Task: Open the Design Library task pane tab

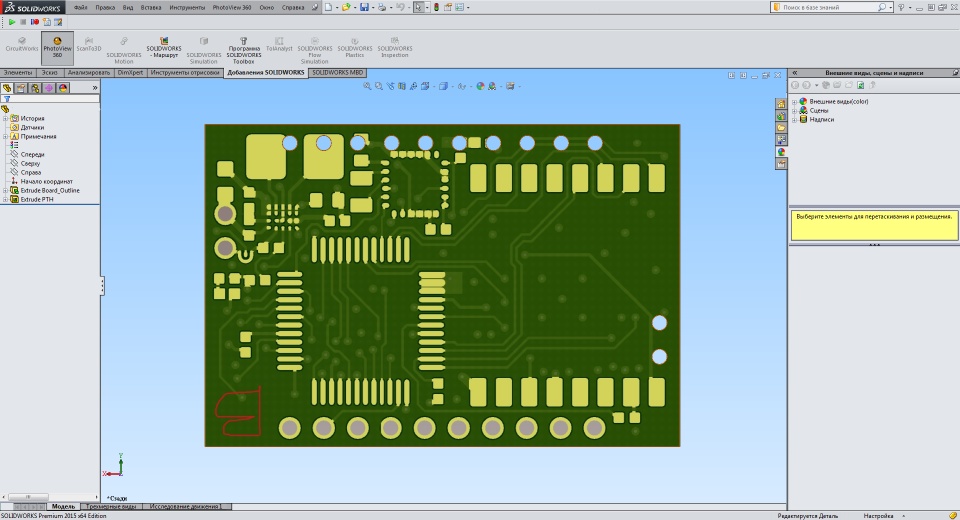Action: pos(781,116)
